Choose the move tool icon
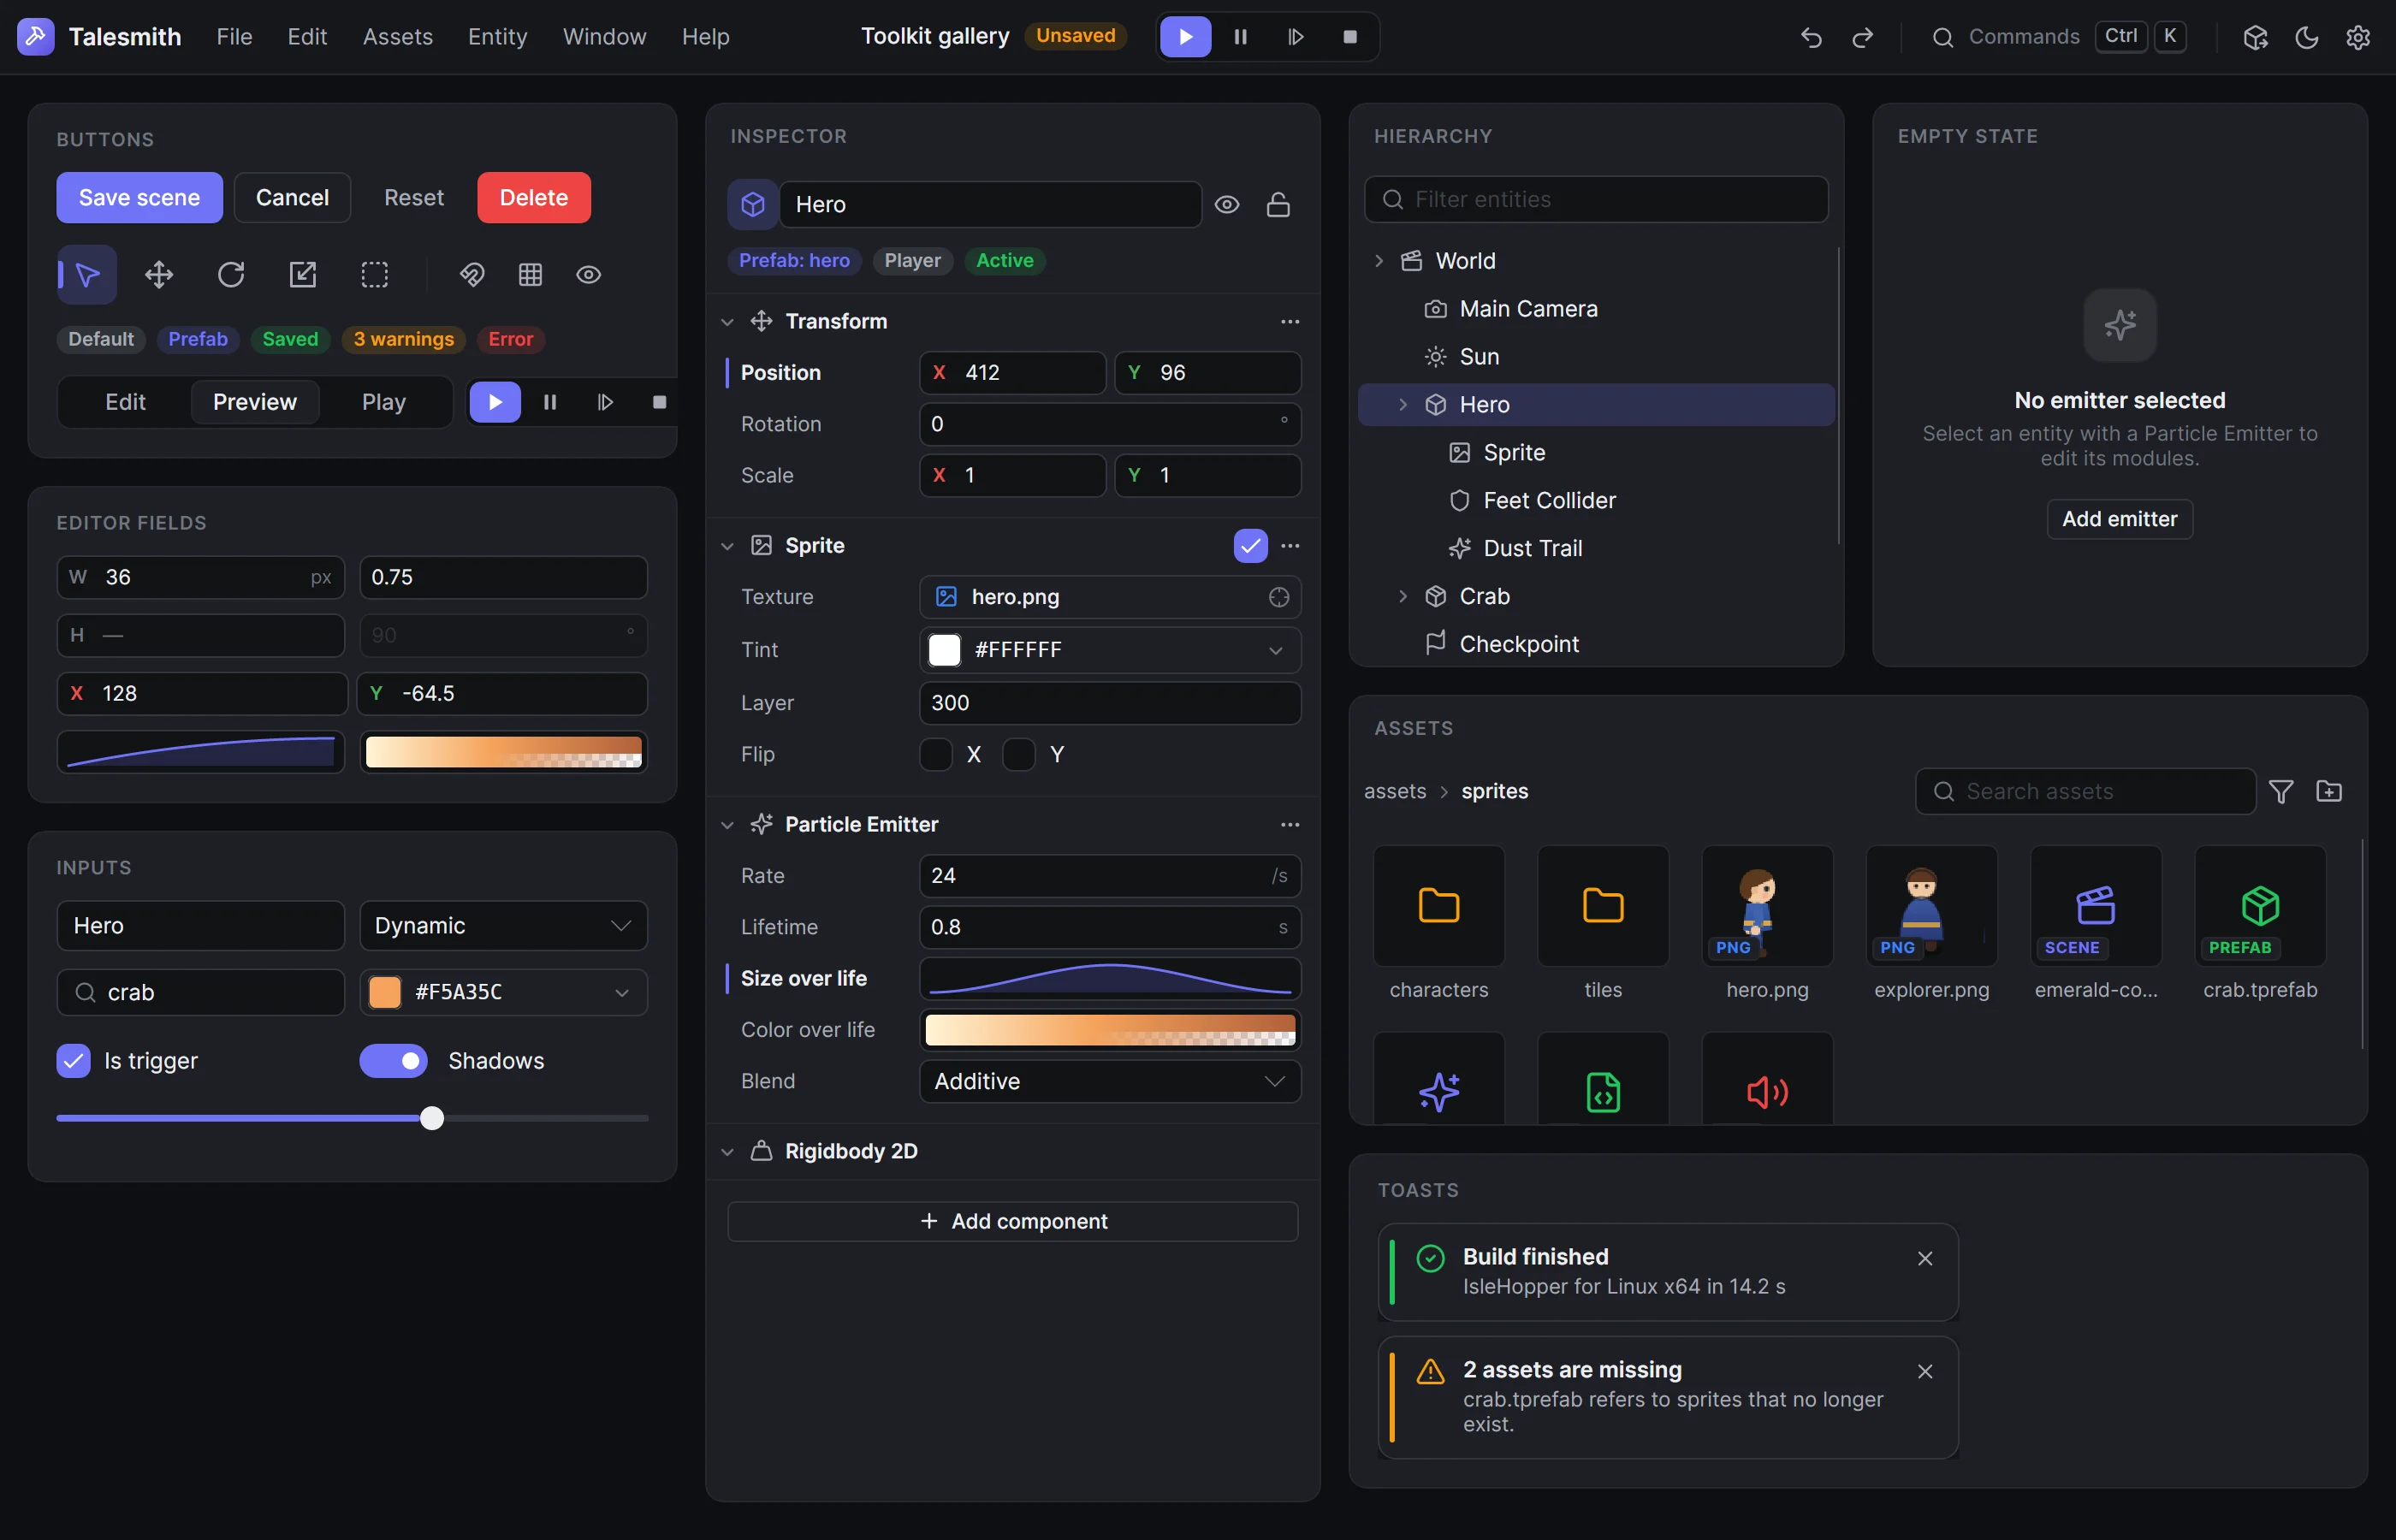 click(x=159, y=275)
